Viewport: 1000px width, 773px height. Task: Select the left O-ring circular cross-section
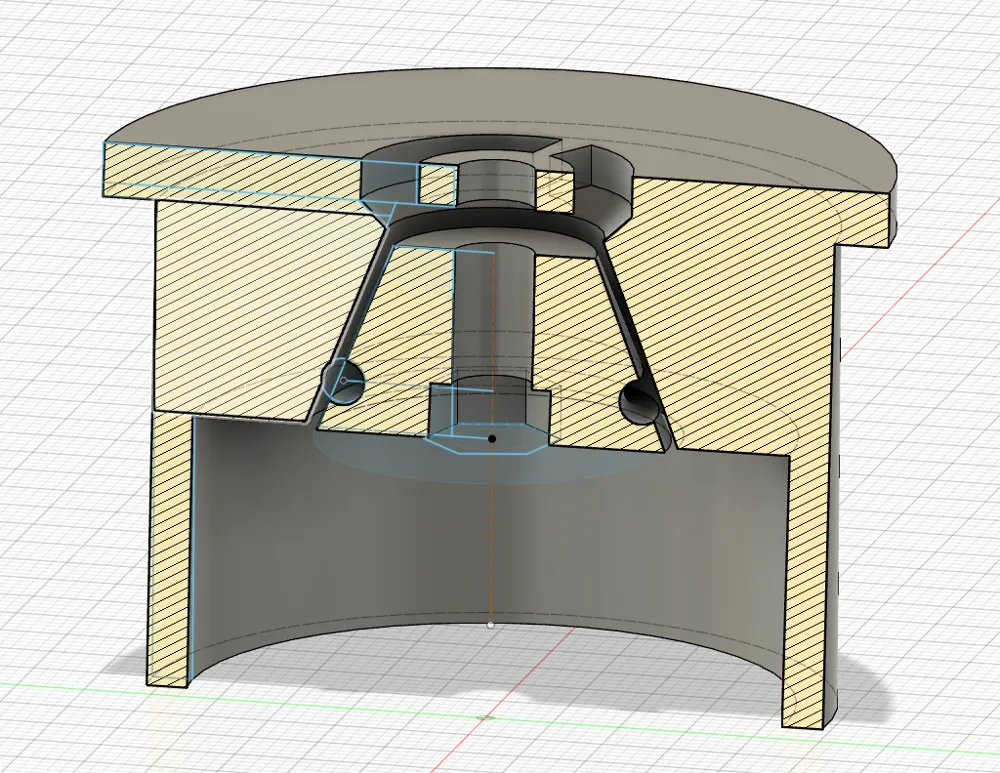click(x=344, y=381)
